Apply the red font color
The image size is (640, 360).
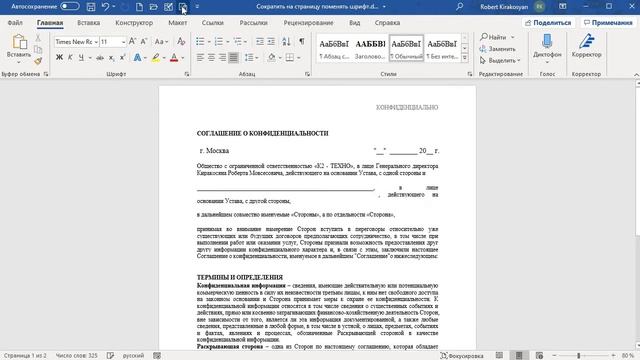point(174,58)
